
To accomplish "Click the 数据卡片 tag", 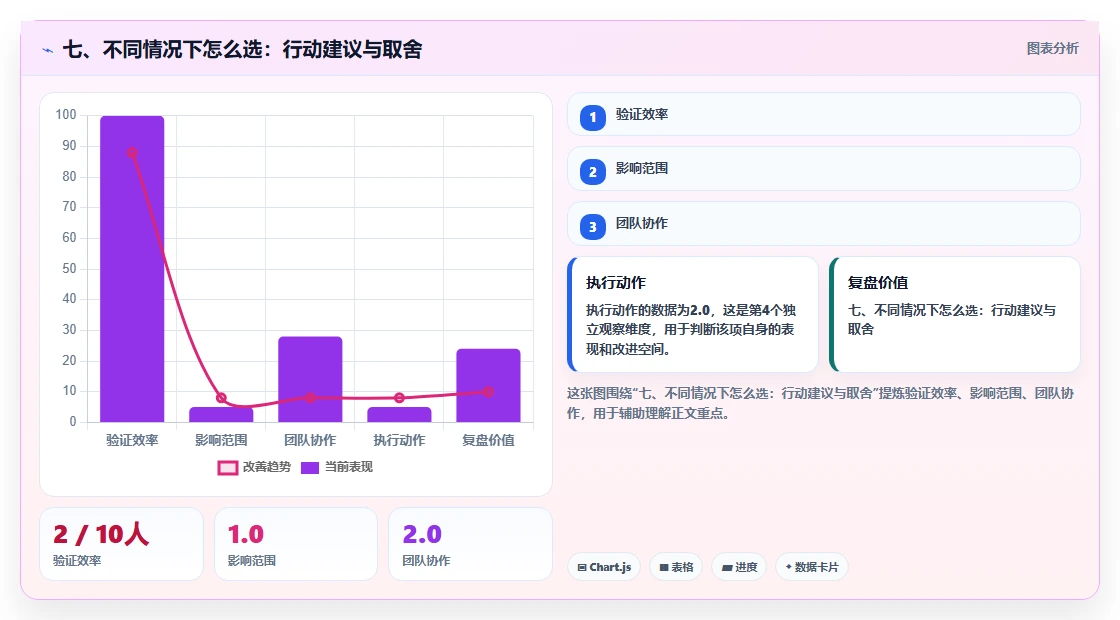I will [812, 567].
